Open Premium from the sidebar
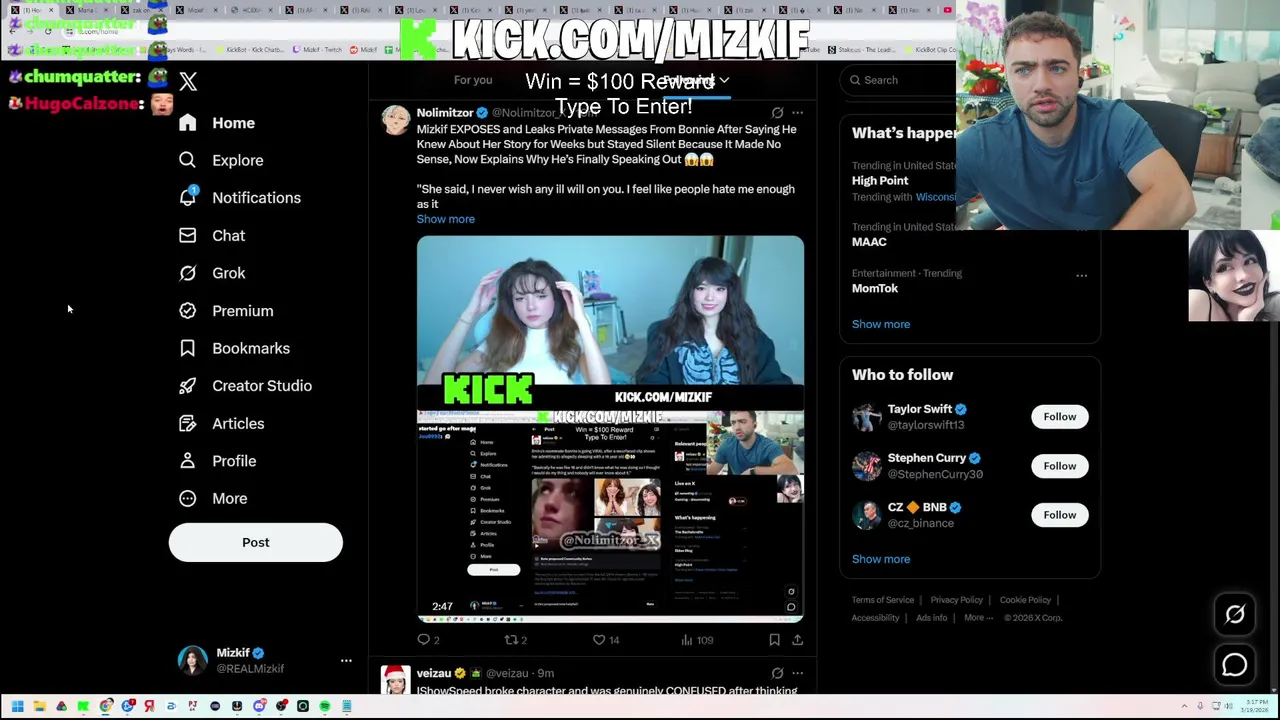The image size is (1280, 720). pos(226,311)
